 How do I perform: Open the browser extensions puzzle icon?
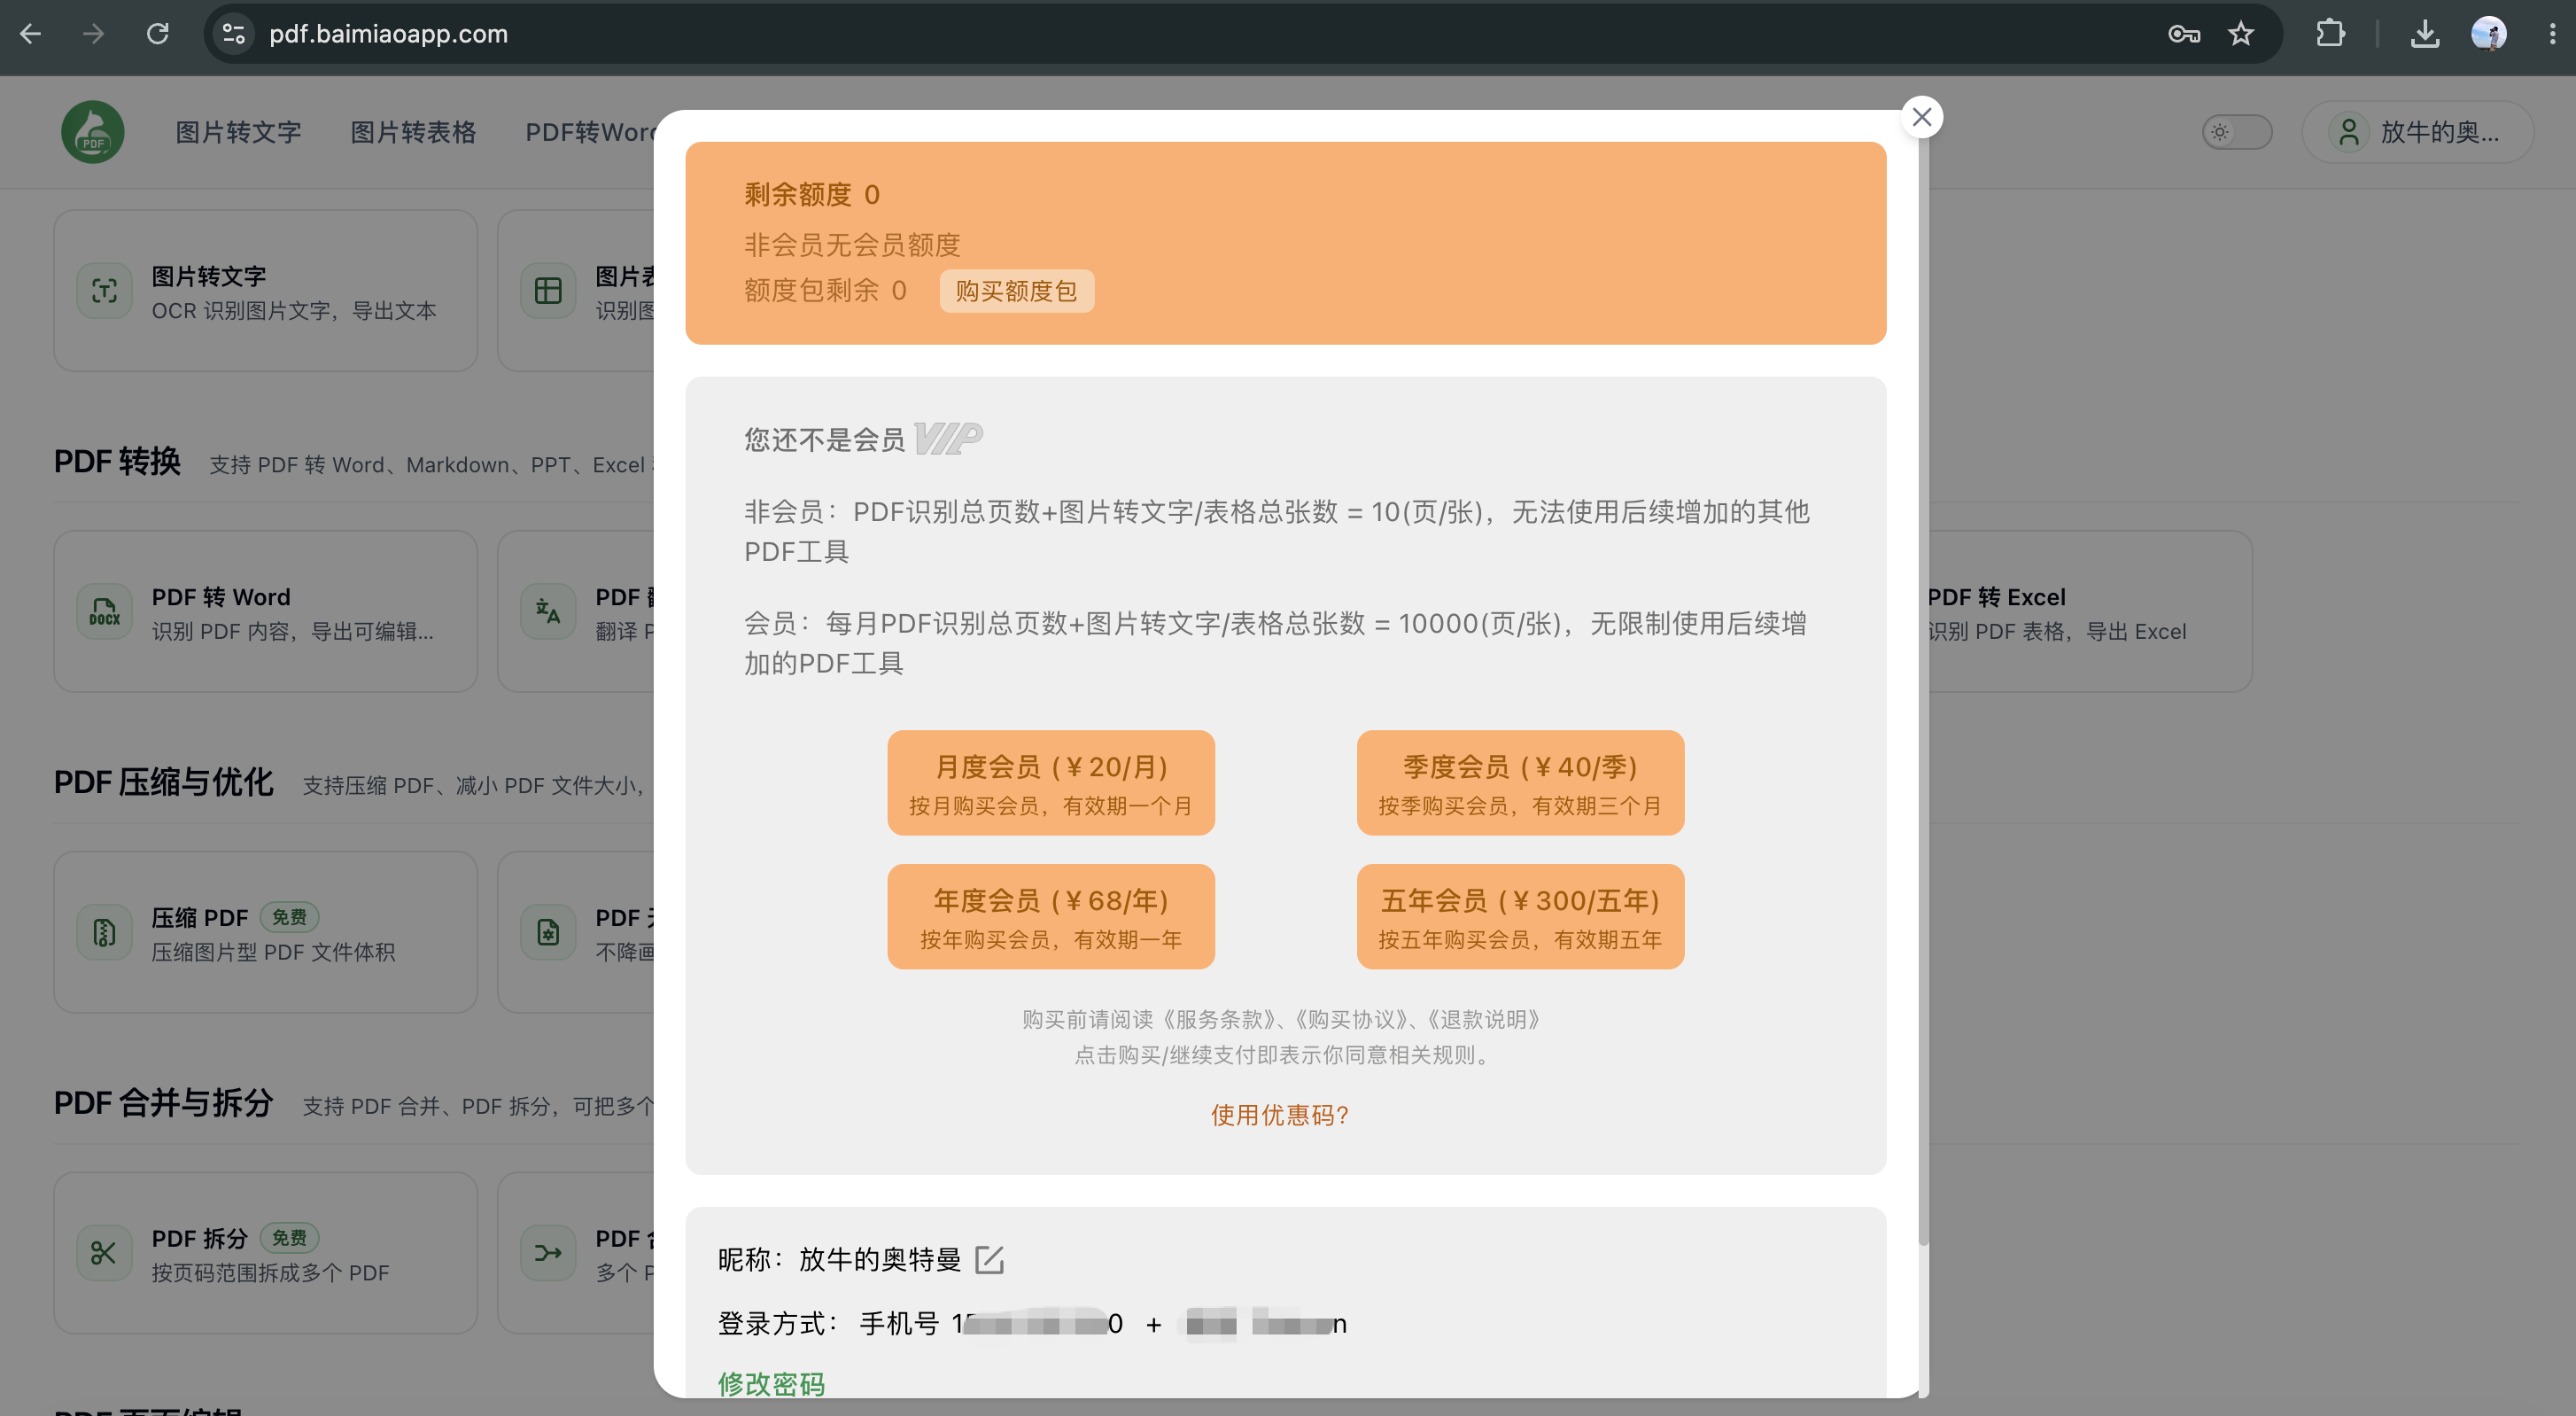point(2330,34)
